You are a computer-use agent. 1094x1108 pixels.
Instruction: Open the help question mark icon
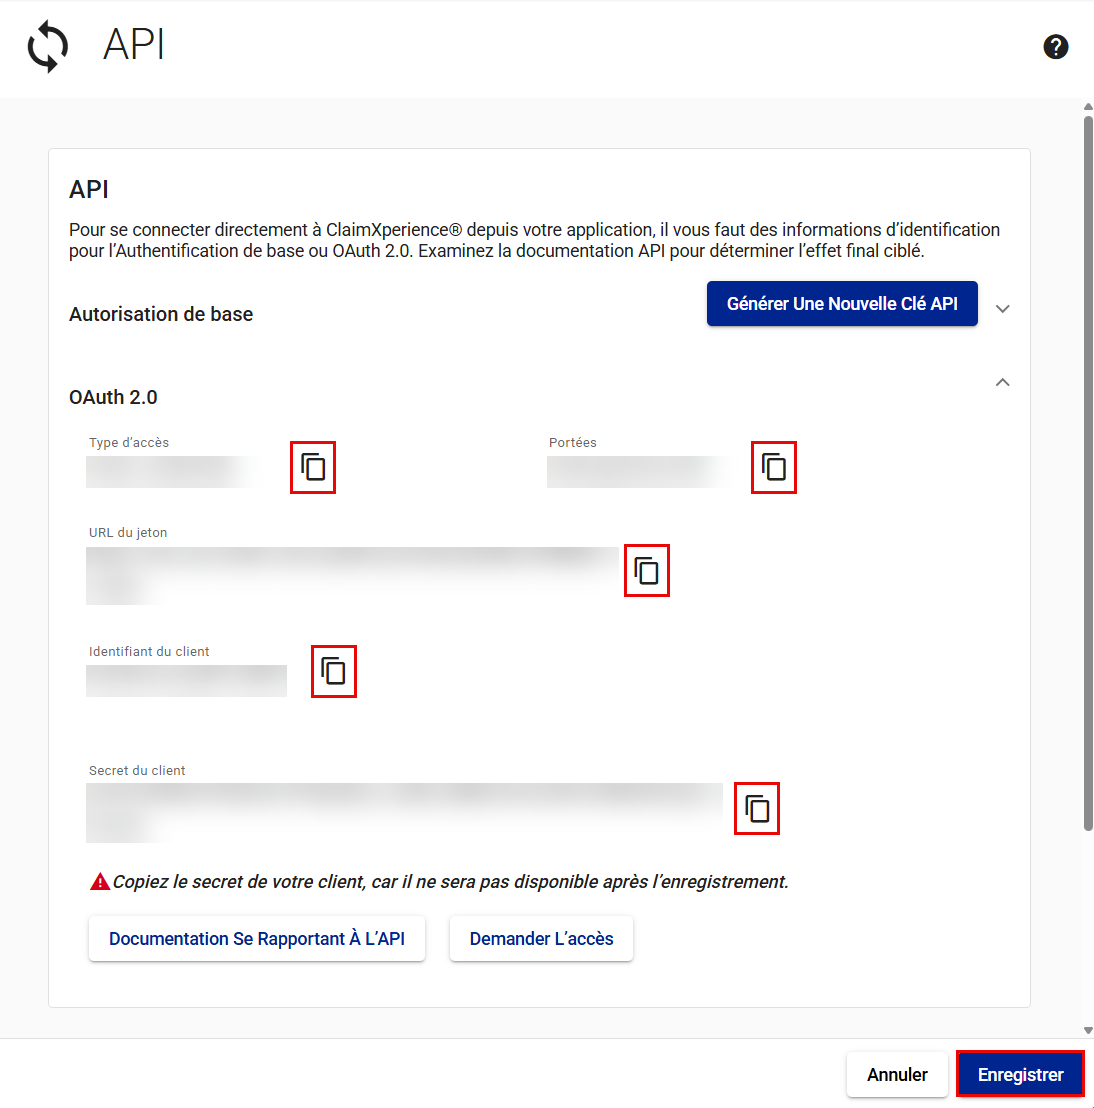[x=1056, y=47]
